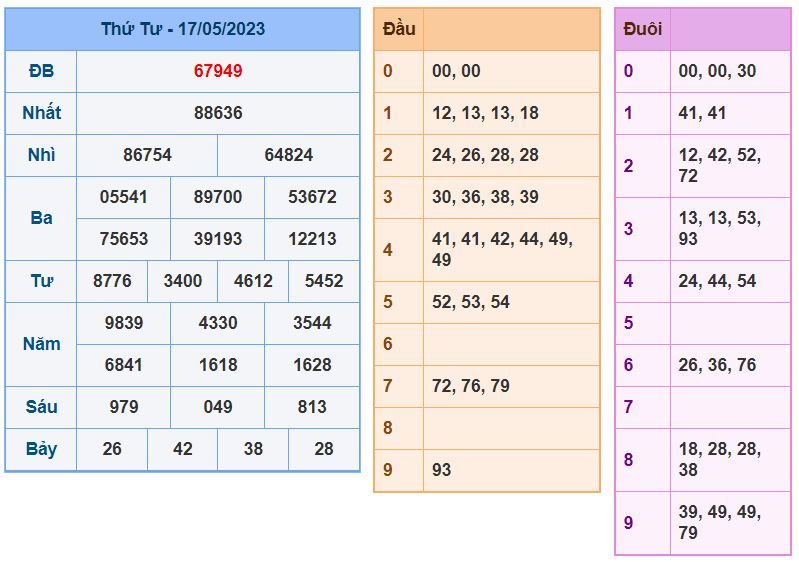Select fifth prize number 3544

pos(312,323)
